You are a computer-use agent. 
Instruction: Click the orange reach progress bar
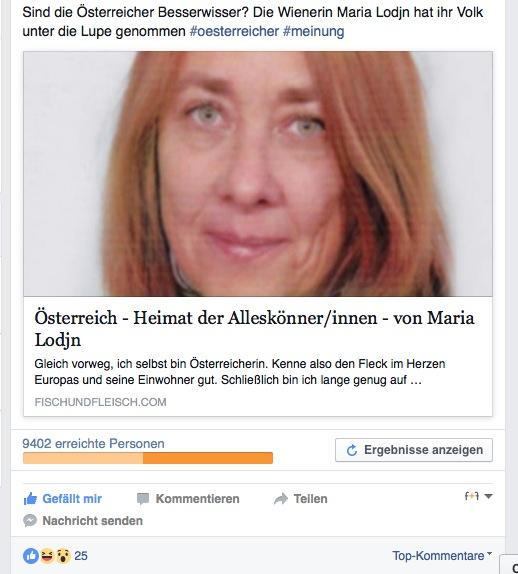(148, 458)
